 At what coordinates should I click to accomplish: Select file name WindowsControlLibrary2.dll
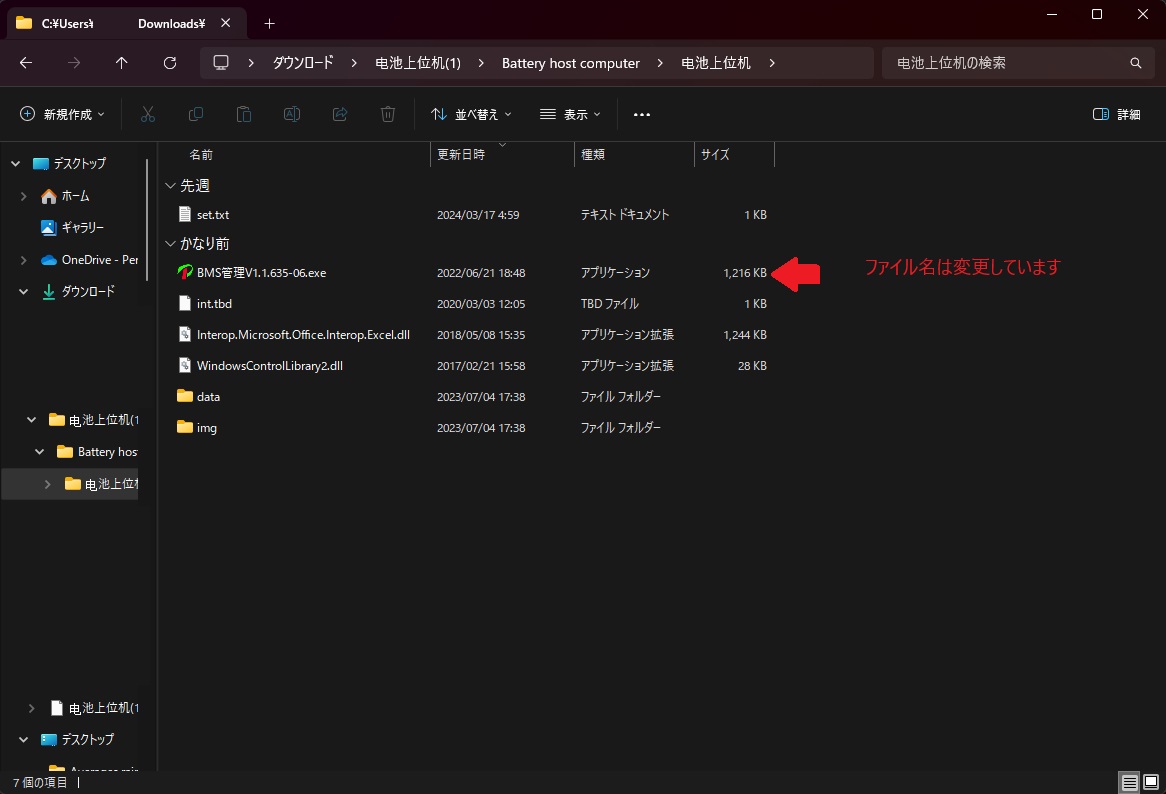[270, 365]
